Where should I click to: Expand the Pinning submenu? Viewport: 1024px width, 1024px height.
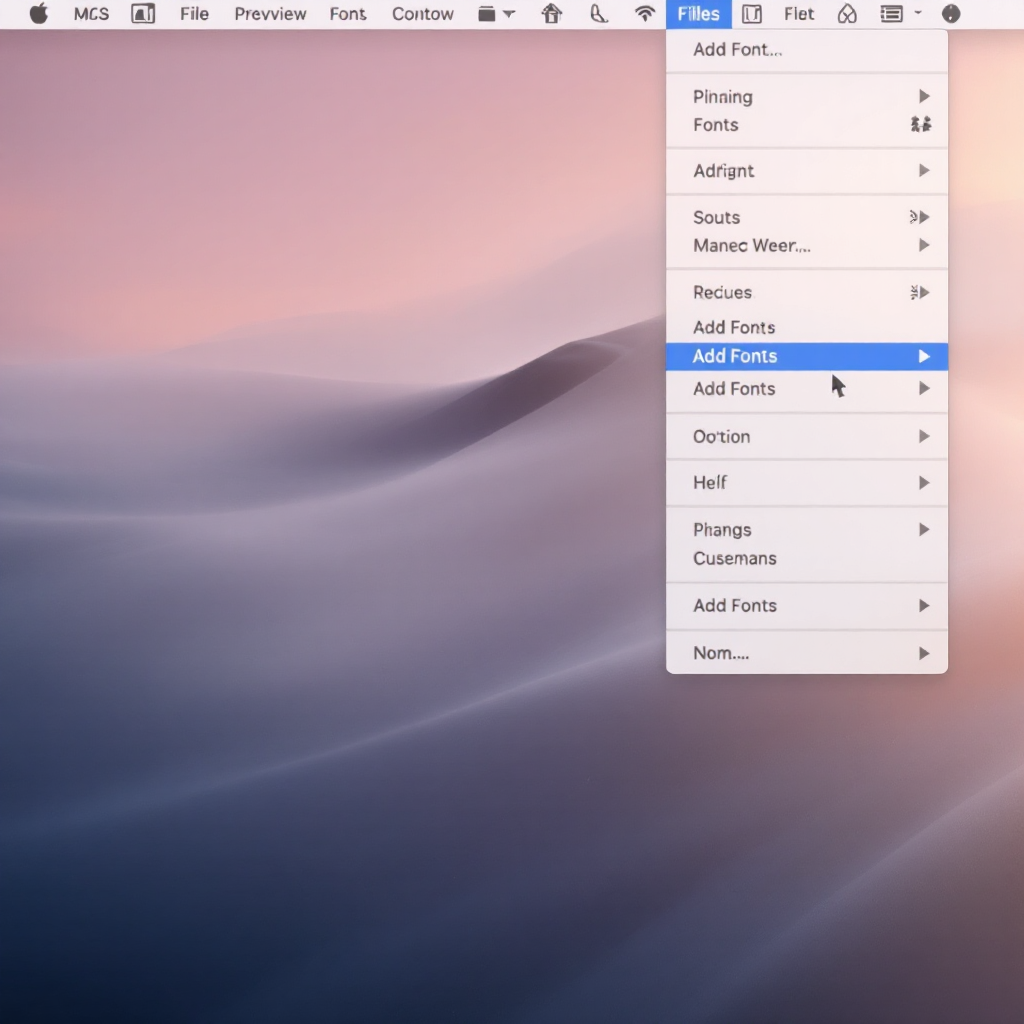point(807,97)
